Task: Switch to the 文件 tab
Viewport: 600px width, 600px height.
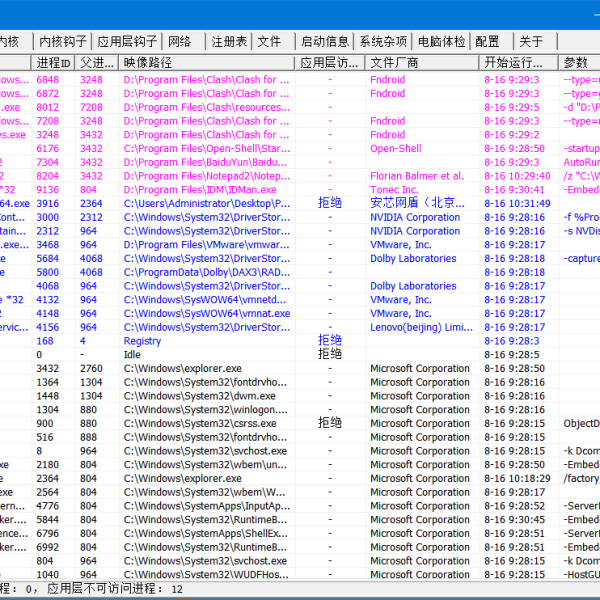Action: (x=273, y=41)
